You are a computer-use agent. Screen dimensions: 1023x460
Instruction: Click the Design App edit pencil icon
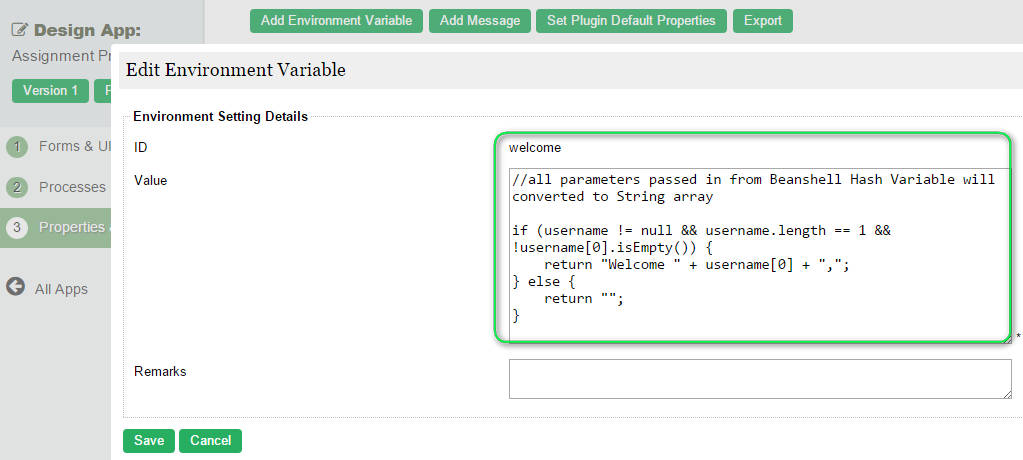(x=20, y=31)
